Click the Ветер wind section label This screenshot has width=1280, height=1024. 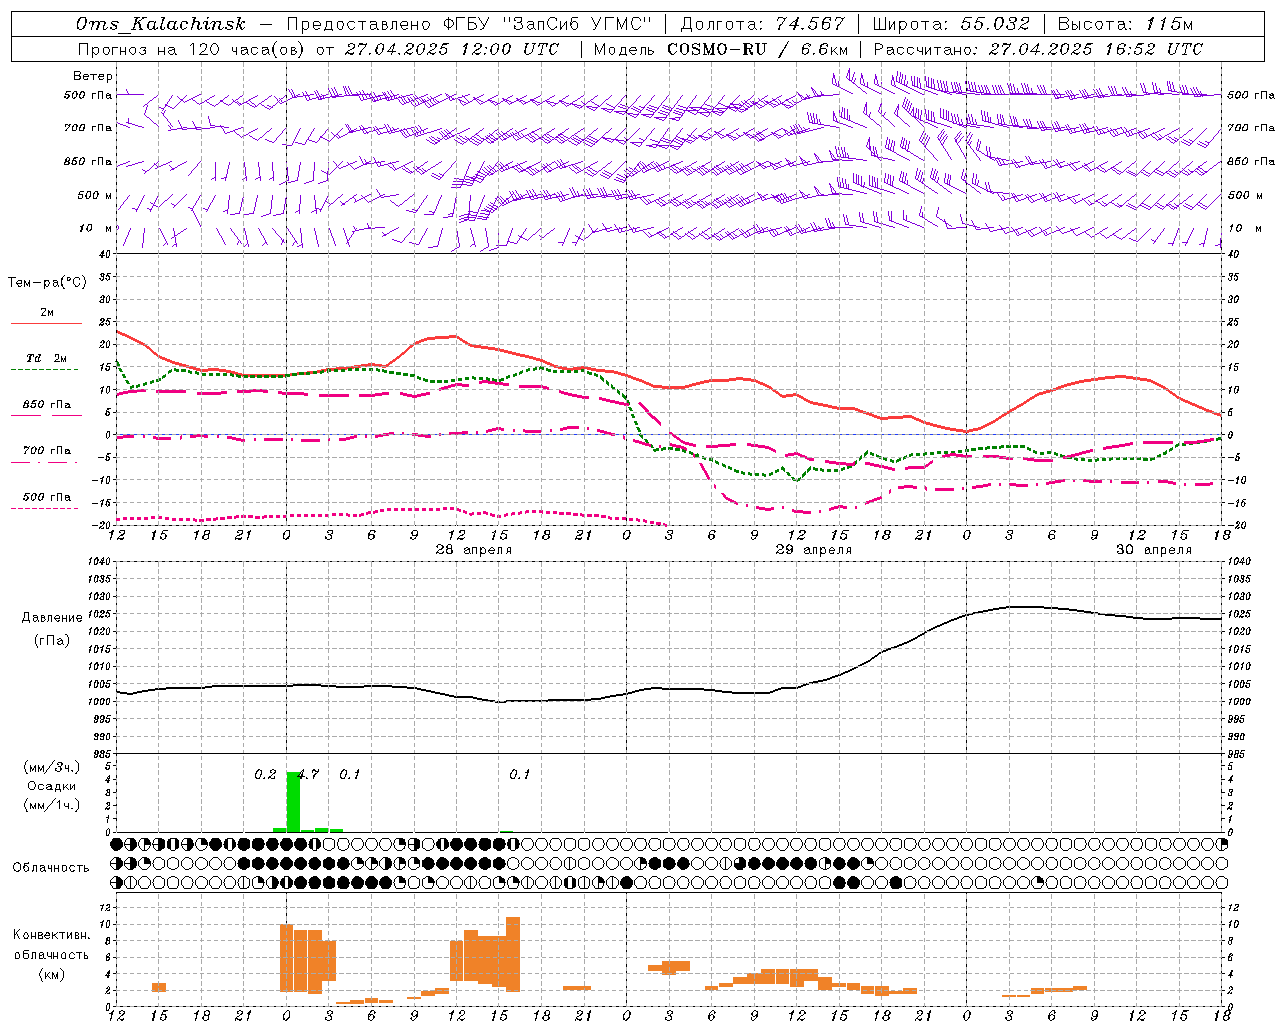[x=92, y=76]
